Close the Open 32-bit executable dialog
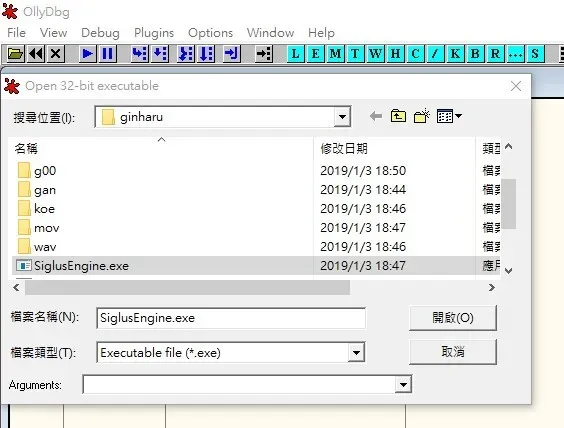The width and height of the screenshot is (564, 428). [x=516, y=86]
